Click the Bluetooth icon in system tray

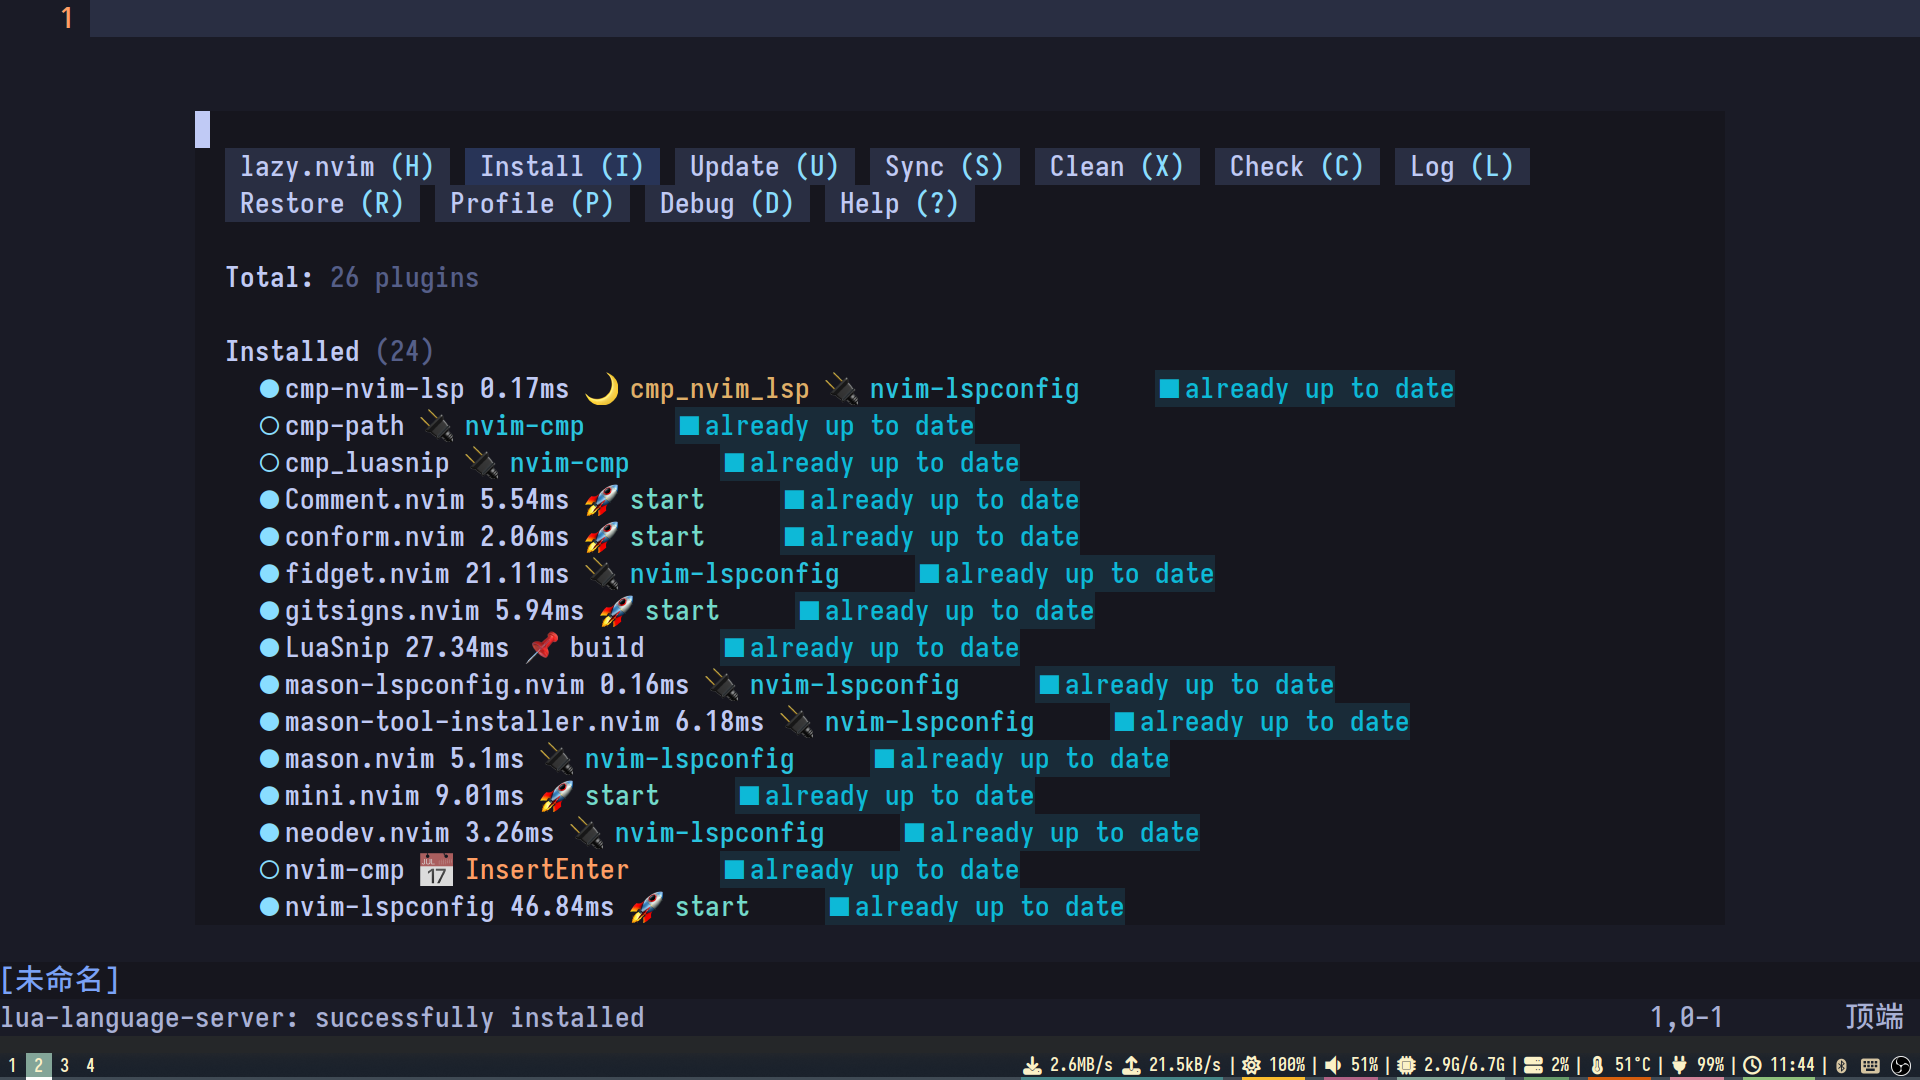[x=1841, y=1066]
